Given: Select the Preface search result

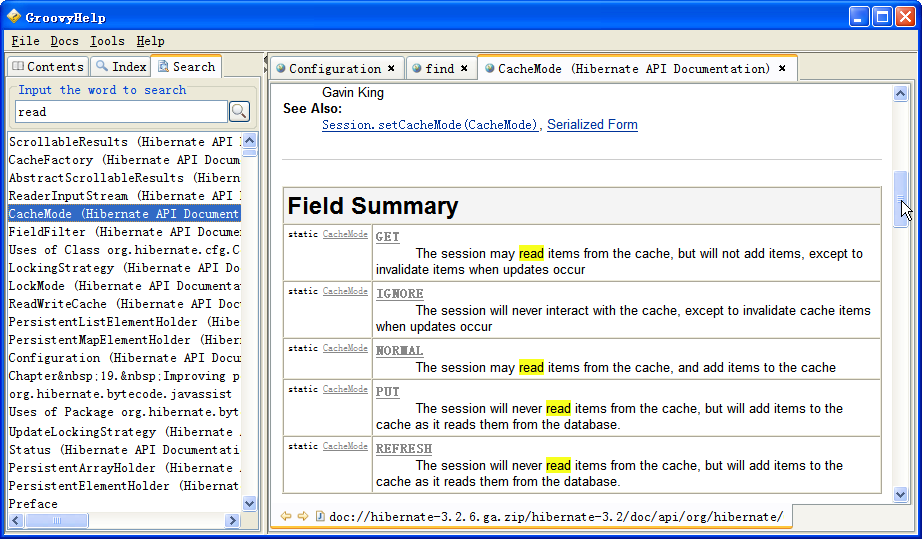Looking at the screenshot, I should click(124, 504).
